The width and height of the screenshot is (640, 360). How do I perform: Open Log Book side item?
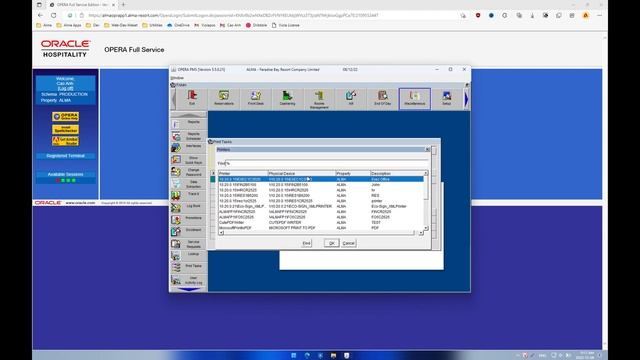pyautogui.click(x=188, y=208)
